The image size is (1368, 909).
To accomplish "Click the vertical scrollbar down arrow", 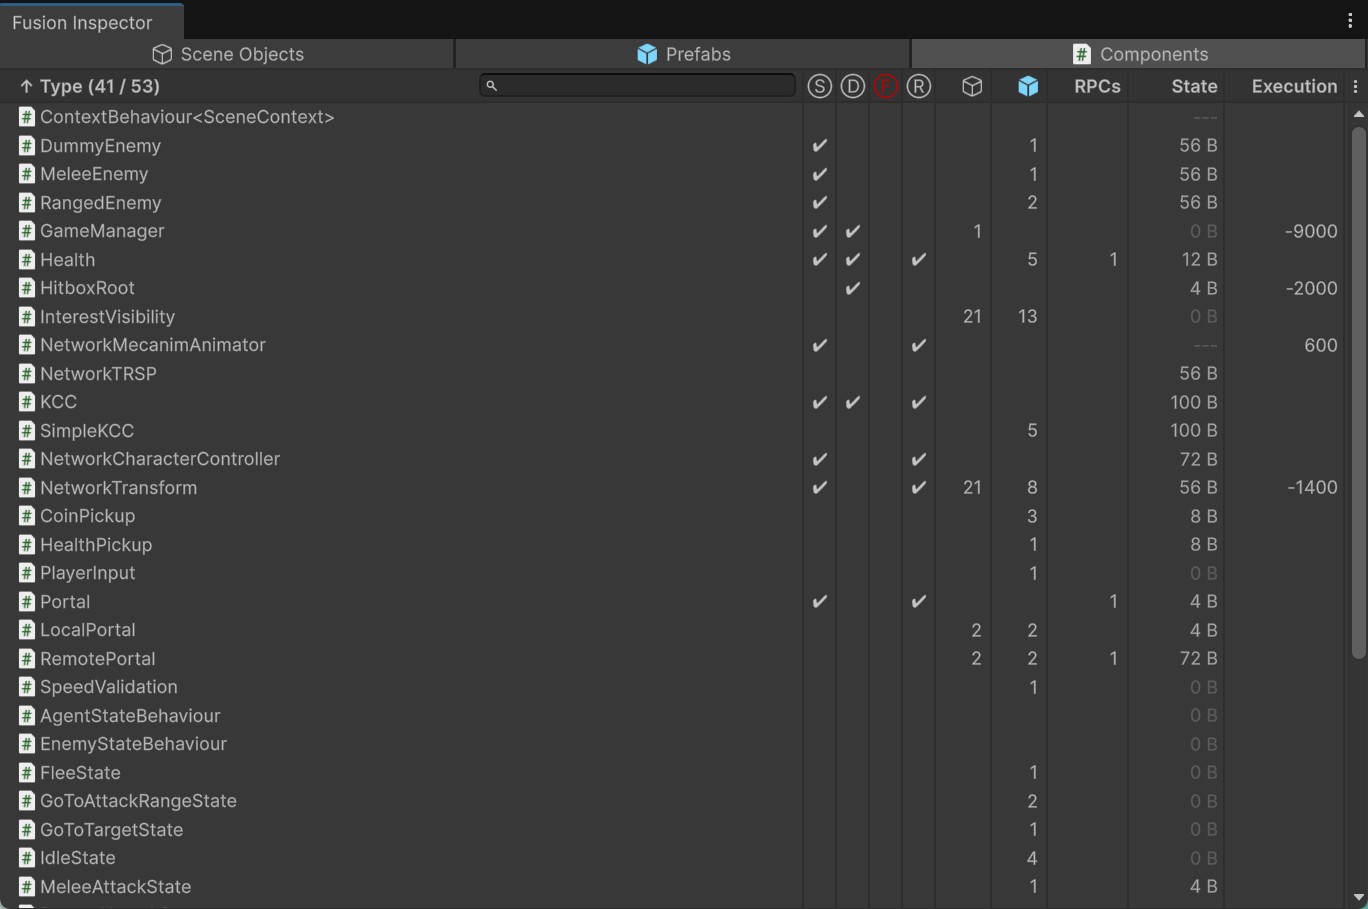I will 1358,897.
